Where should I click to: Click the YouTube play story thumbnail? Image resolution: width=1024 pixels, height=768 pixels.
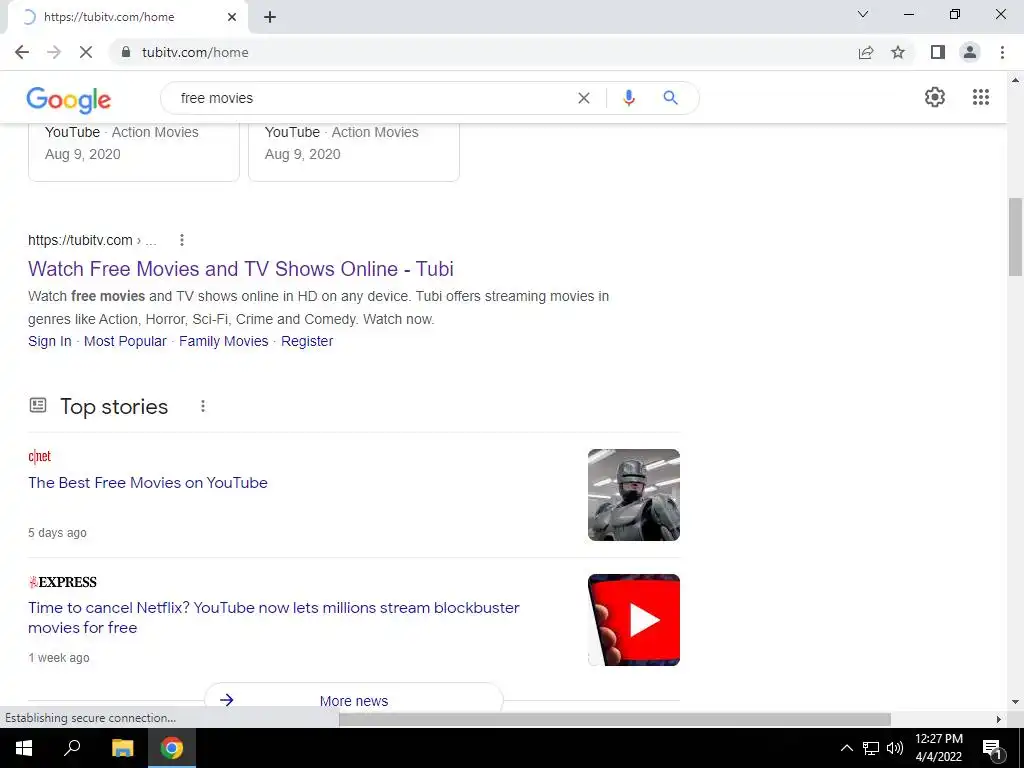[633, 620]
